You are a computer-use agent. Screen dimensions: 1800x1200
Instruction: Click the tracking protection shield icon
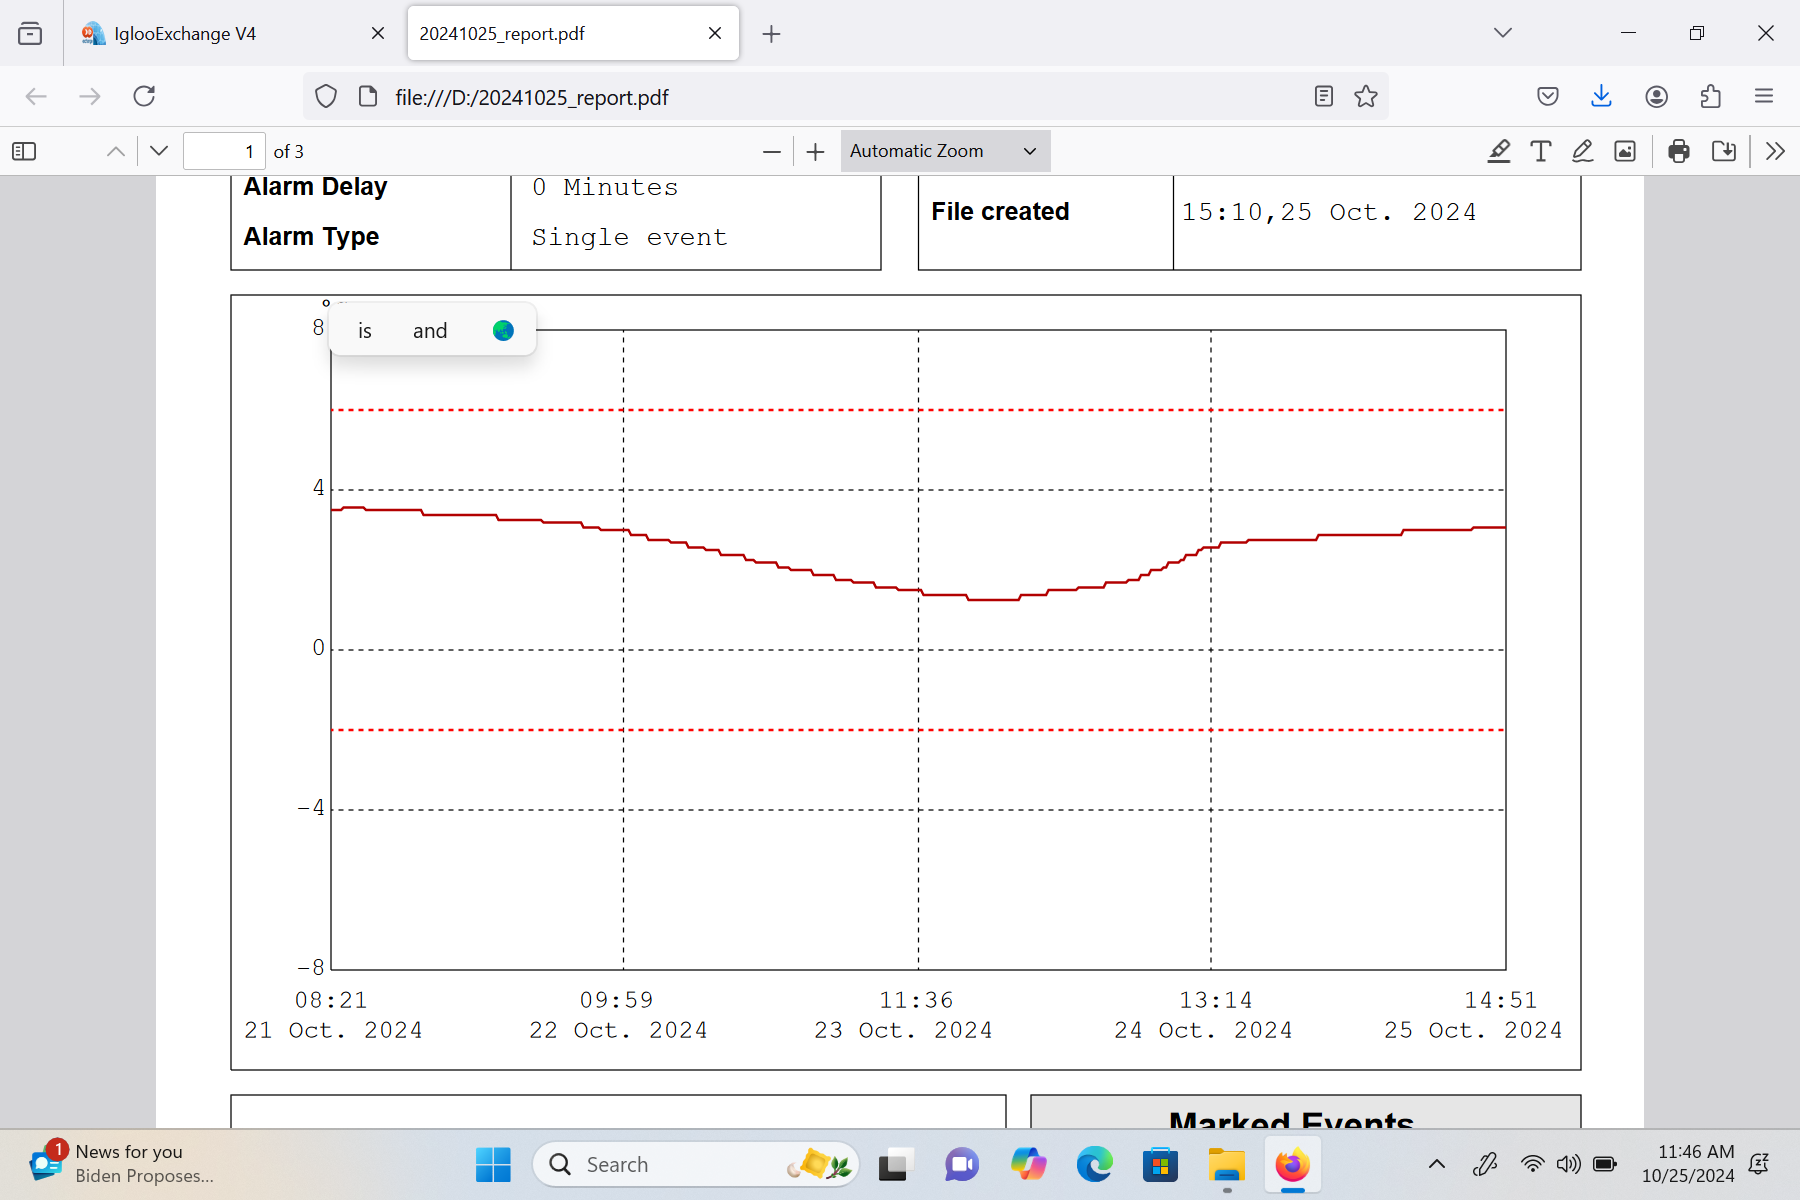click(x=326, y=96)
